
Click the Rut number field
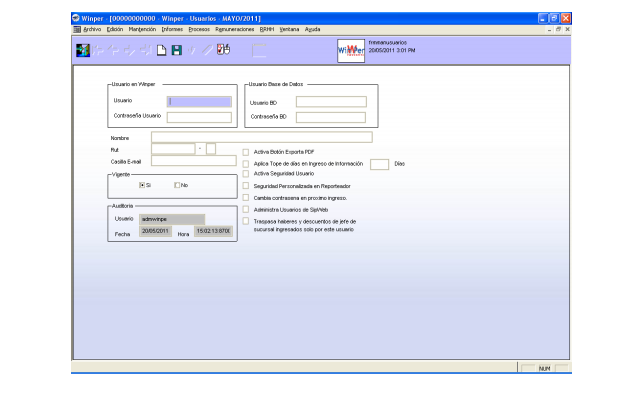pyautogui.click(x=173, y=149)
